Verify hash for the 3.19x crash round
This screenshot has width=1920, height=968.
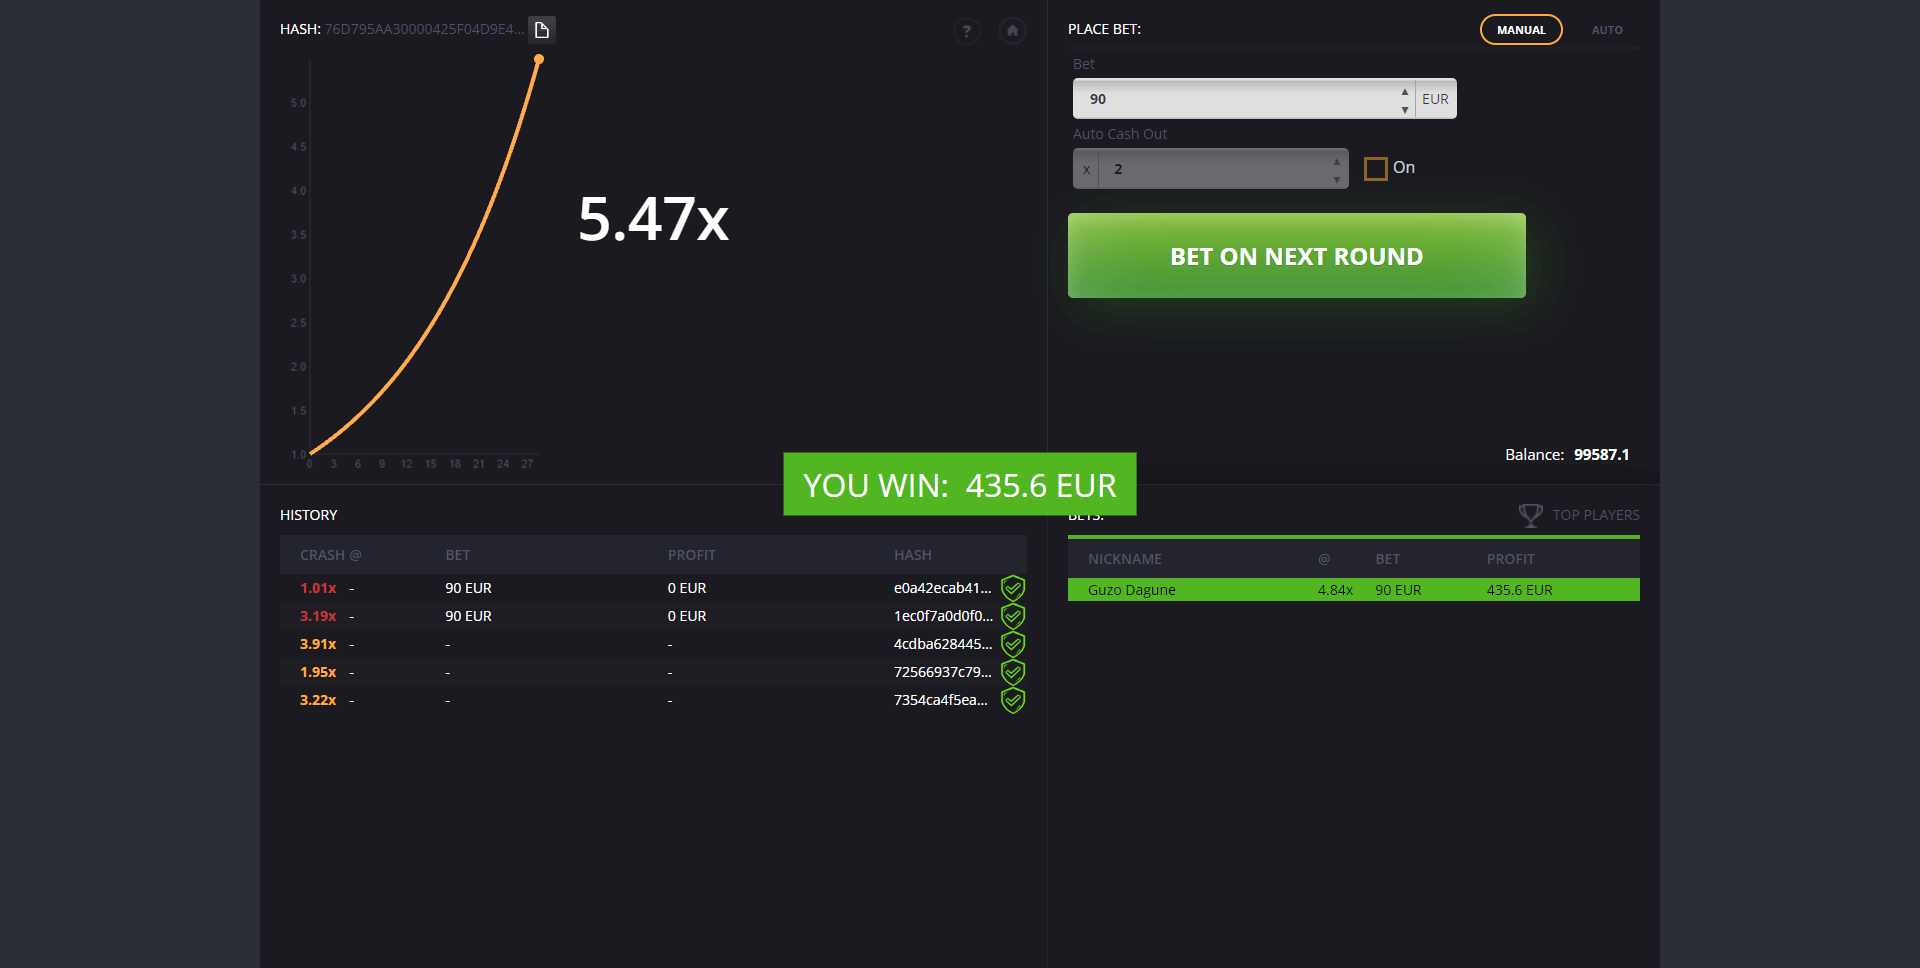[x=1013, y=616]
